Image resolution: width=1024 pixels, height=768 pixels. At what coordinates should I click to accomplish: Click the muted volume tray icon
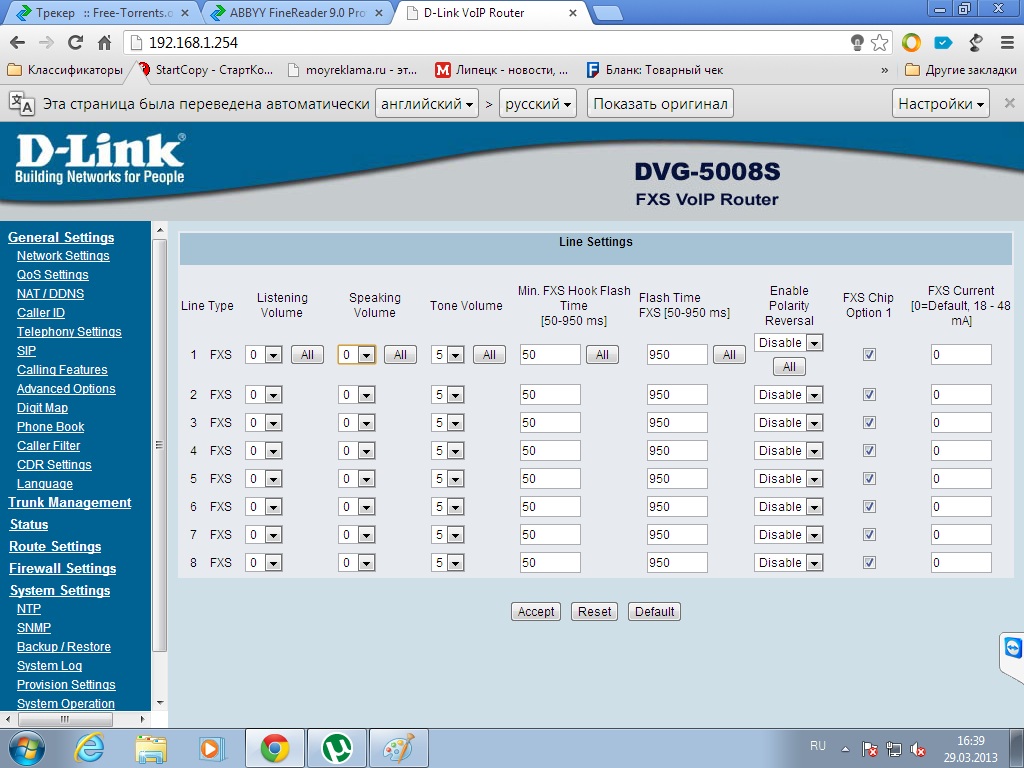point(918,748)
